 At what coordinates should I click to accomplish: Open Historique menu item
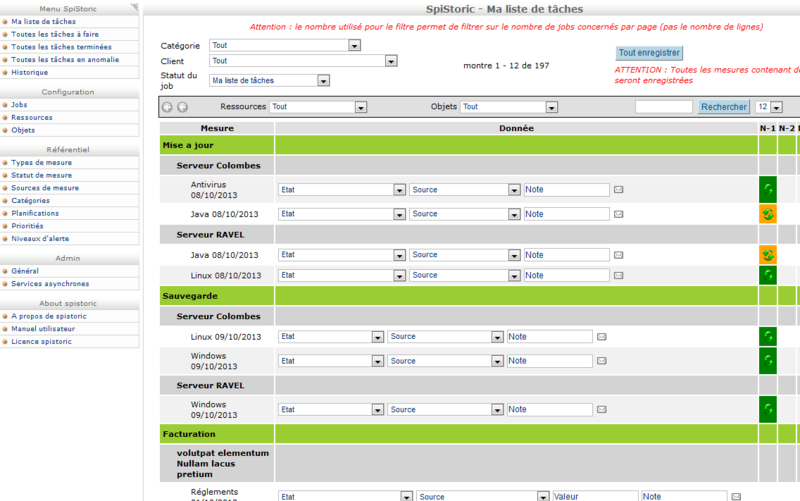(30, 72)
